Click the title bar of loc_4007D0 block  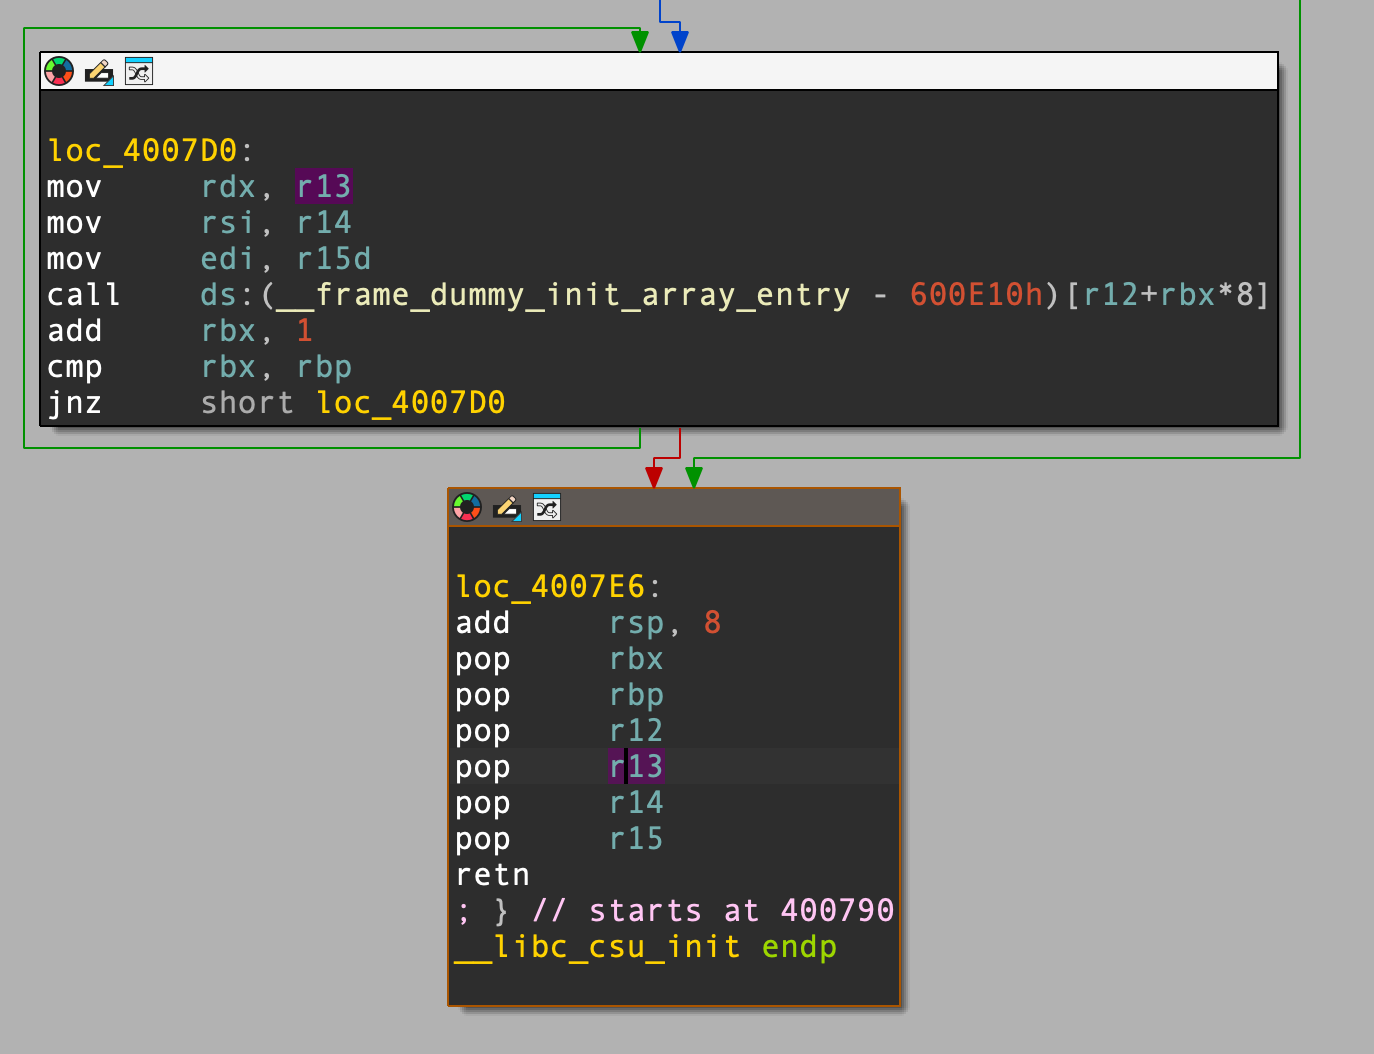click(x=659, y=72)
